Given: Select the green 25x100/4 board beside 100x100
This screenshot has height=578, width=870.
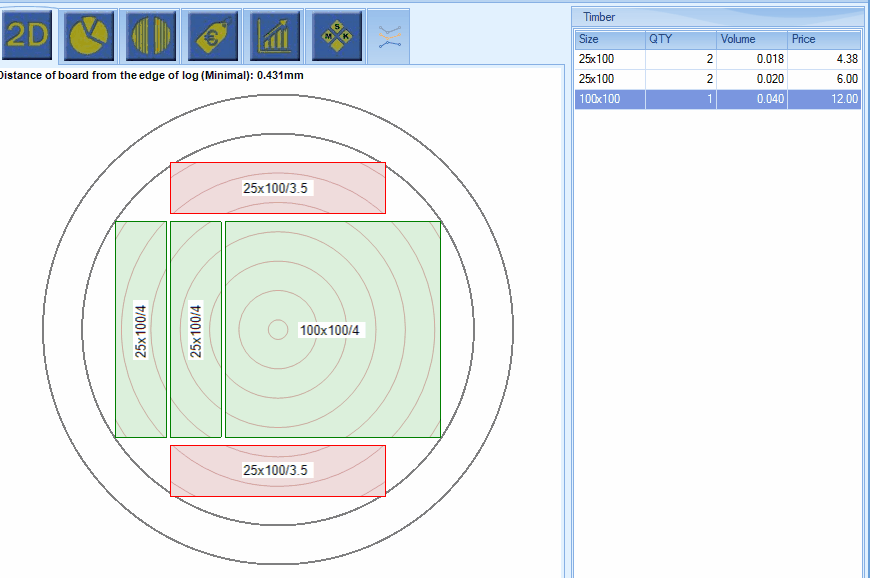Looking at the screenshot, I should 196,329.
